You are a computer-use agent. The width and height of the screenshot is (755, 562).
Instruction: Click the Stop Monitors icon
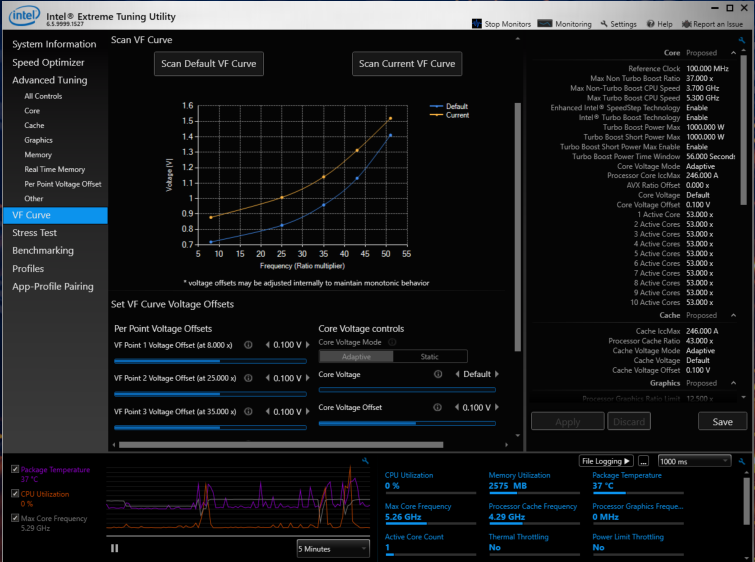point(477,23)
